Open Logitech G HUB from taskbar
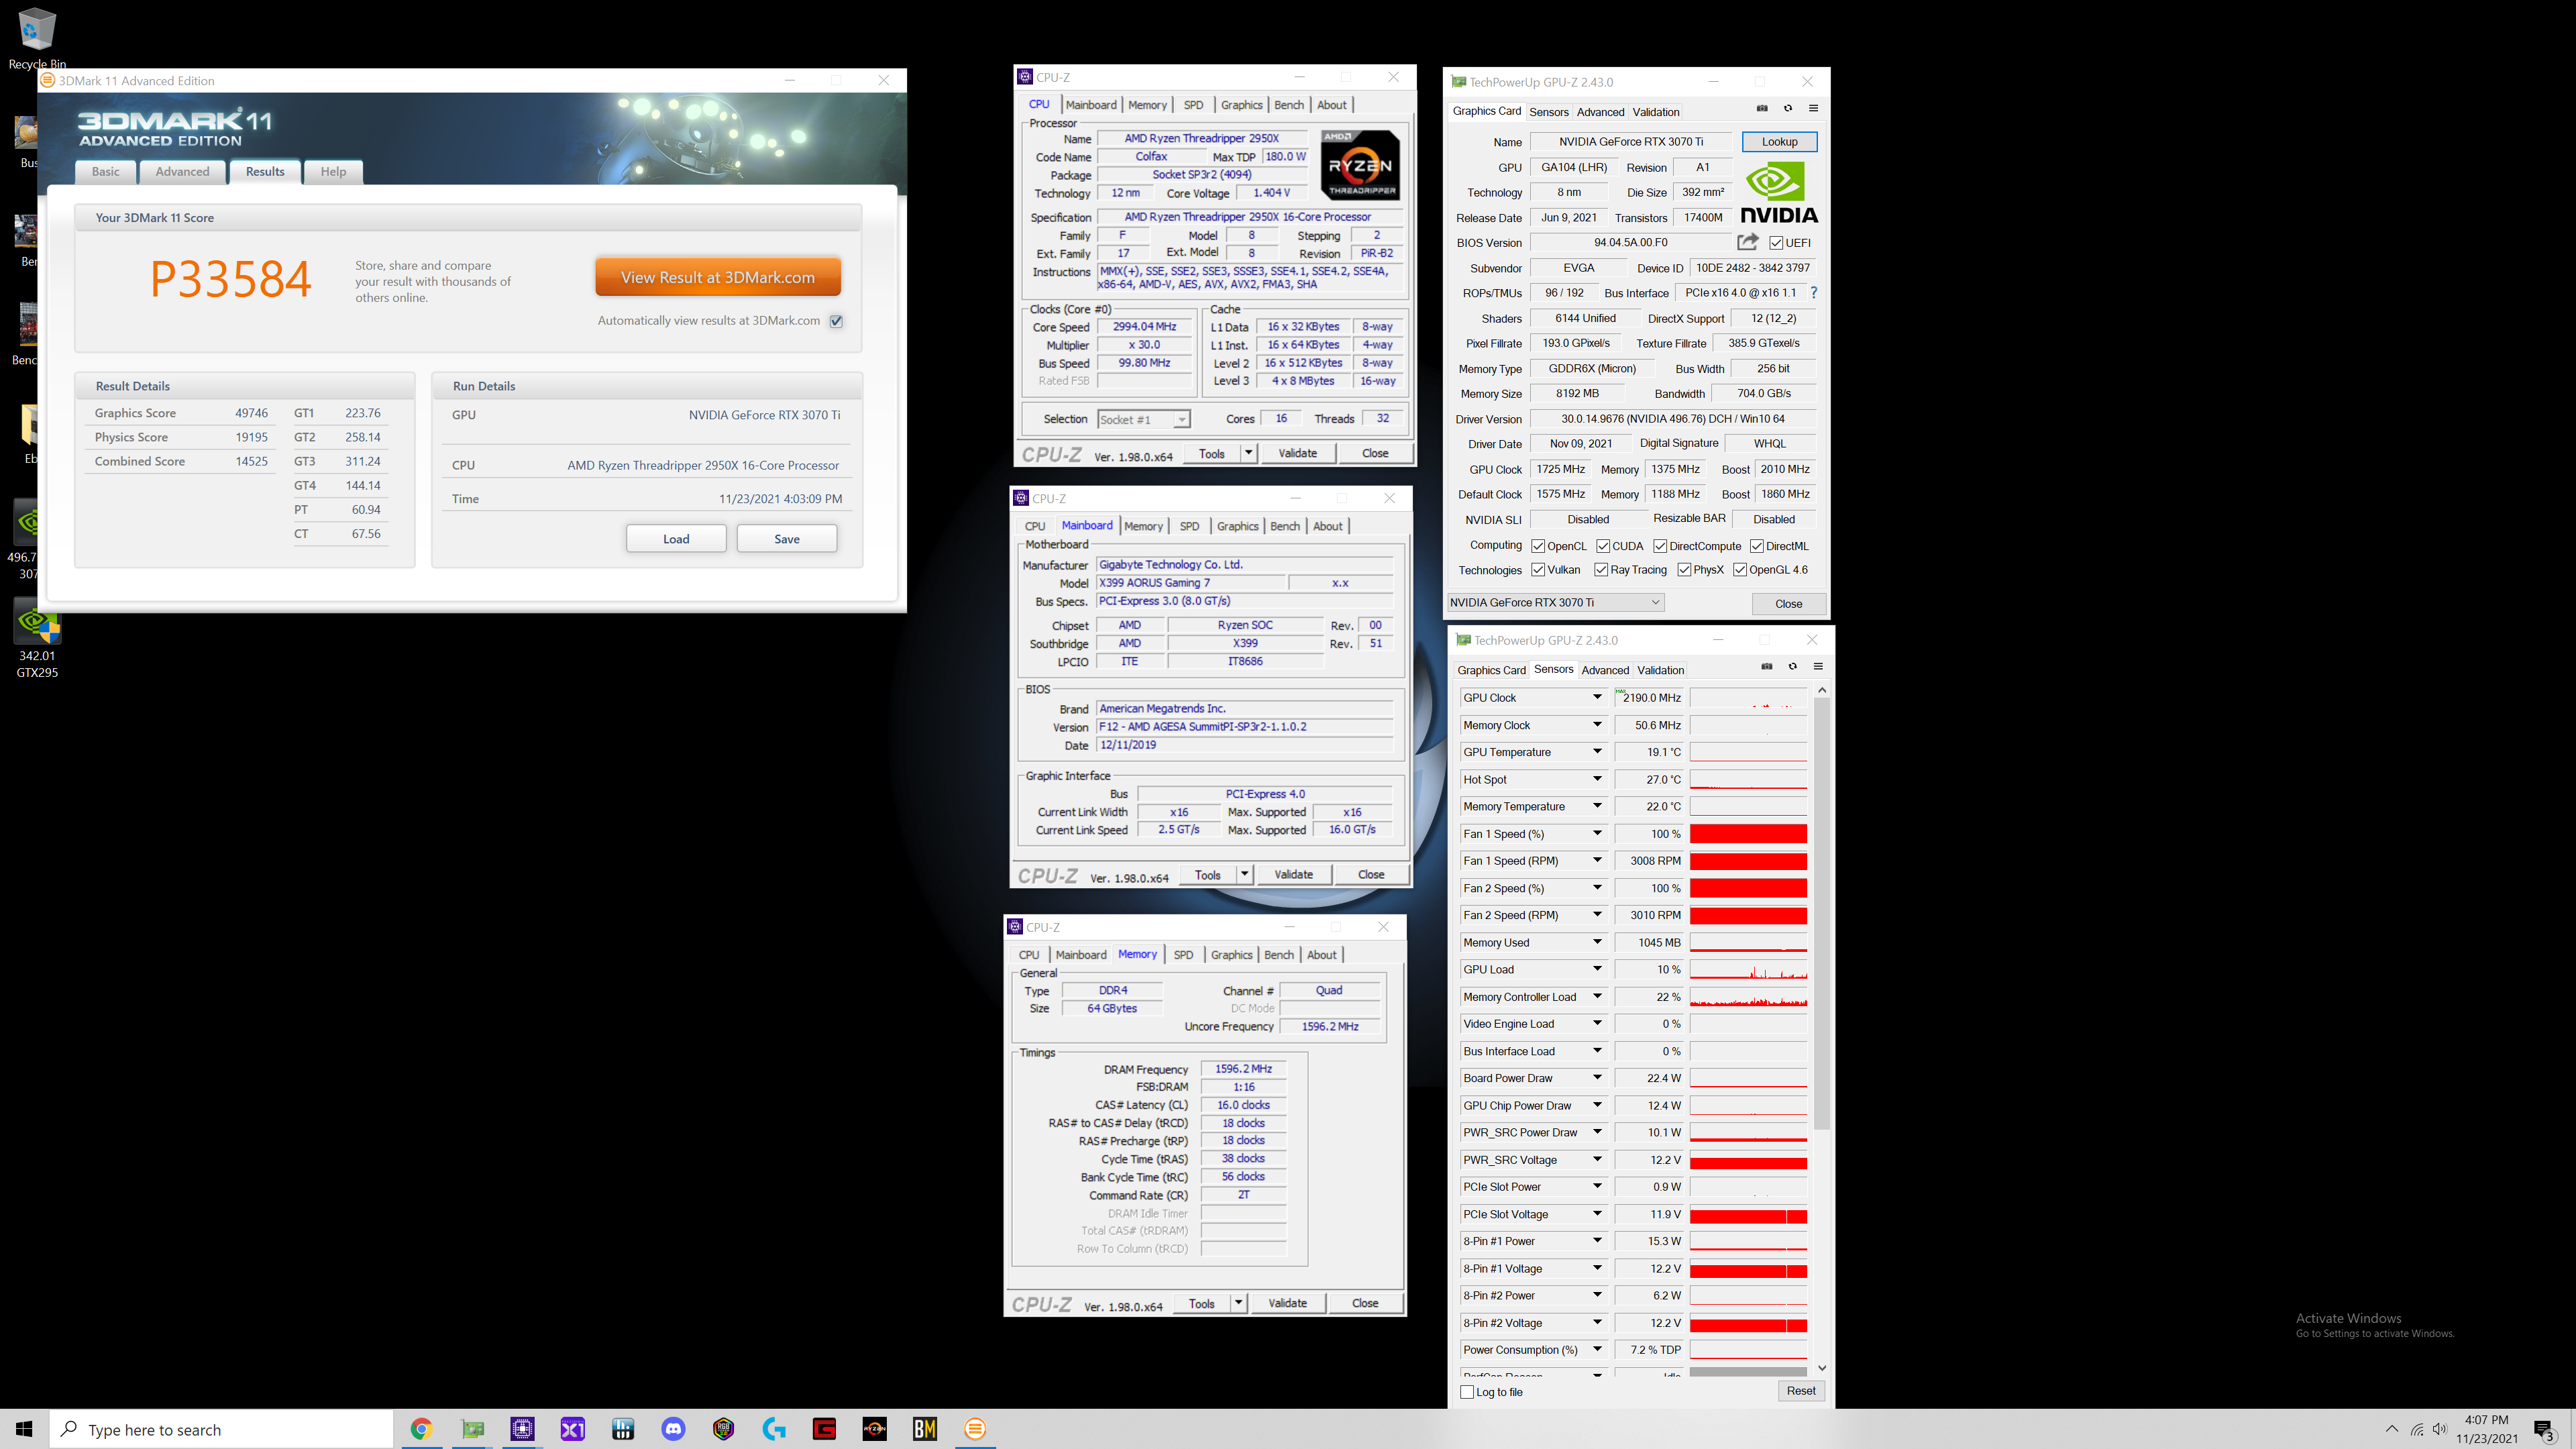The height and width of the screenshot is (1449, 2576). coord(774,1429)
